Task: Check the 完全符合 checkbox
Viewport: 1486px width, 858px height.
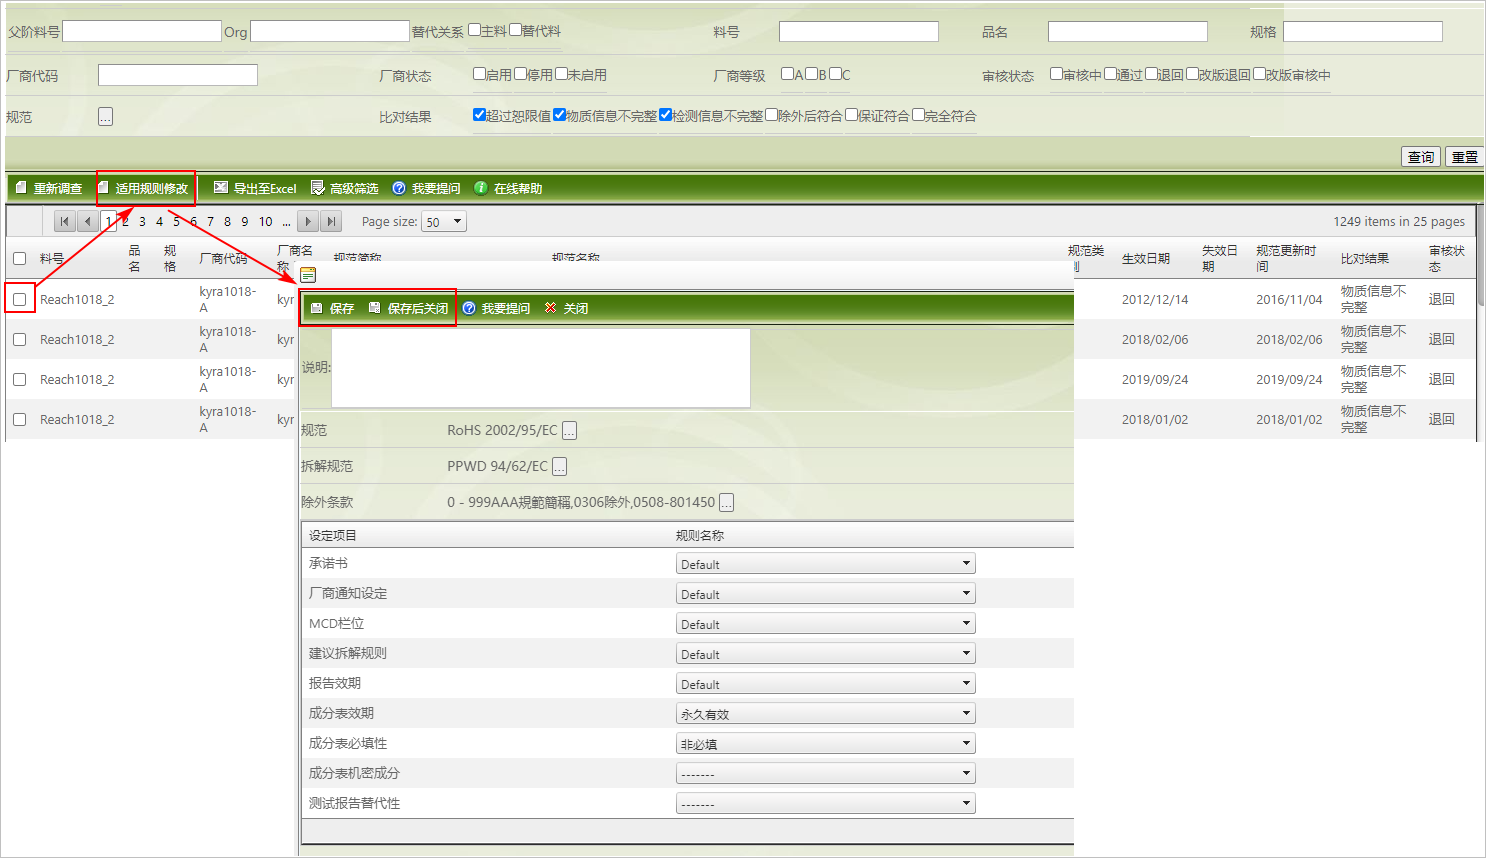Action: tap(918, 115)
